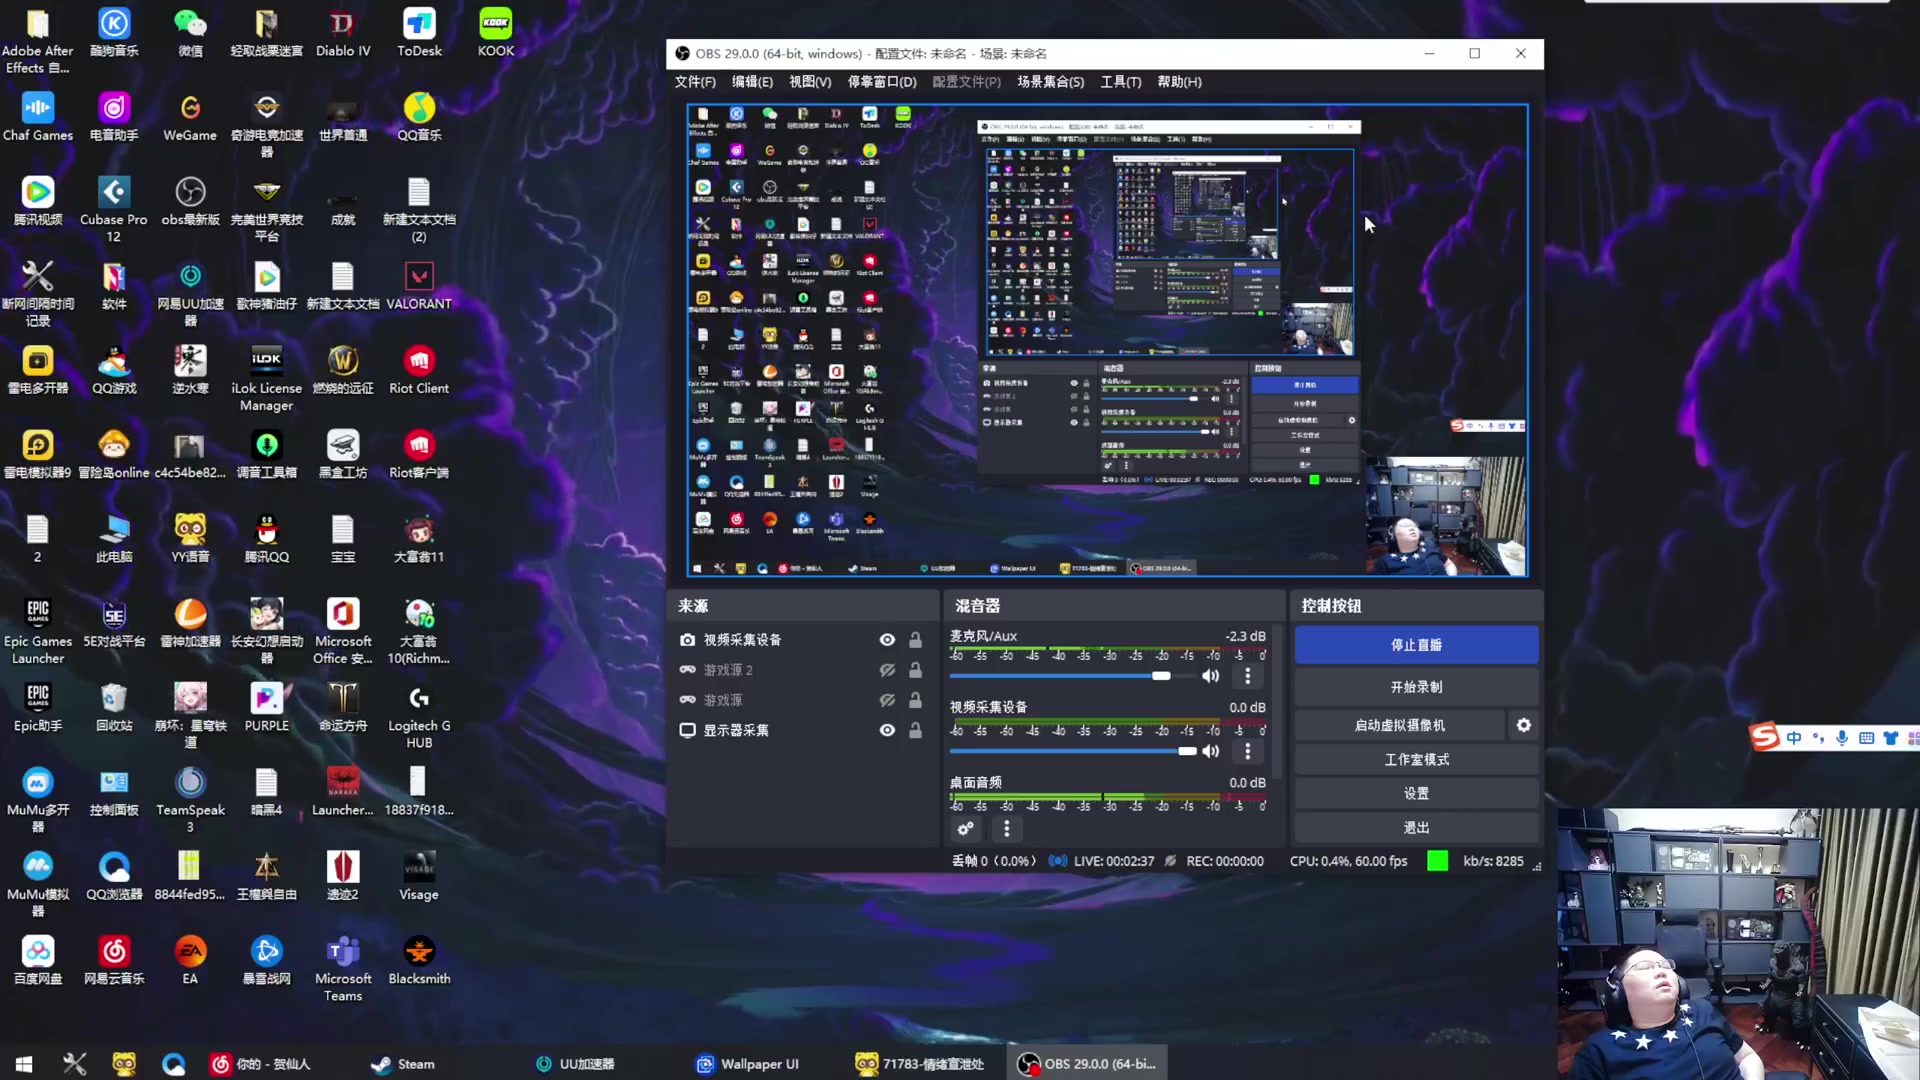Switch Sogou input mode 中 indicator
Viewport: 1920px width, 1080px height.
point(1794,738)
